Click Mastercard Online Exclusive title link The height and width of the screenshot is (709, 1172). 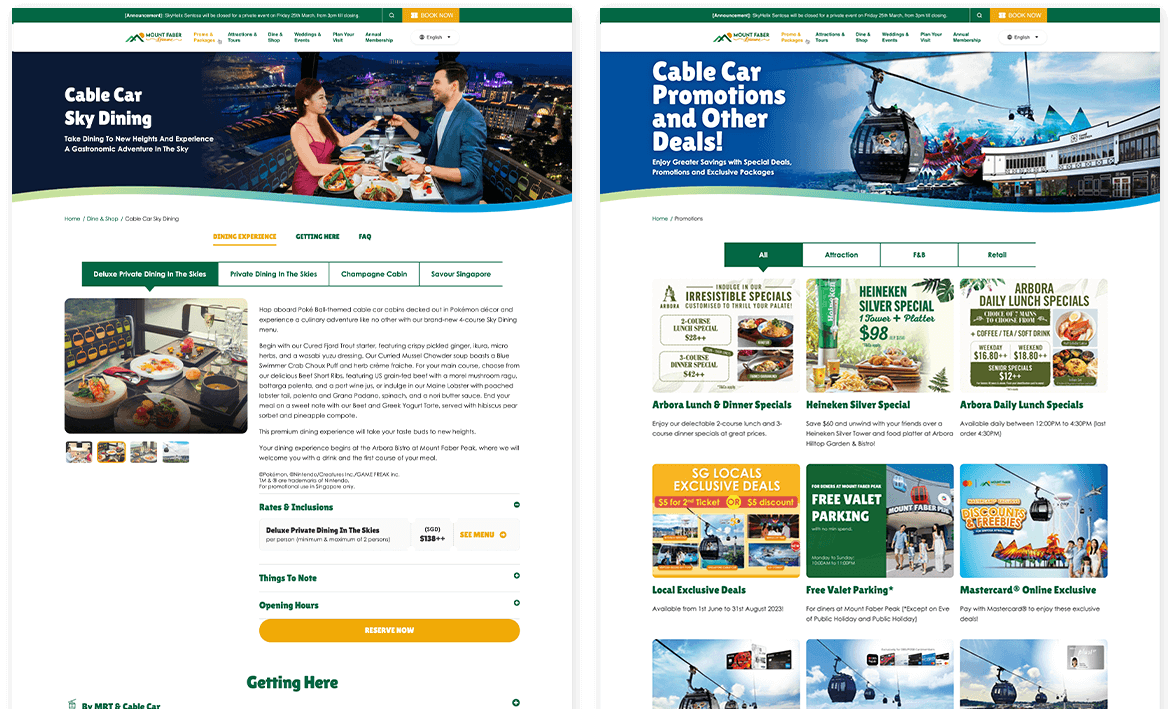tap(1028, 590)
